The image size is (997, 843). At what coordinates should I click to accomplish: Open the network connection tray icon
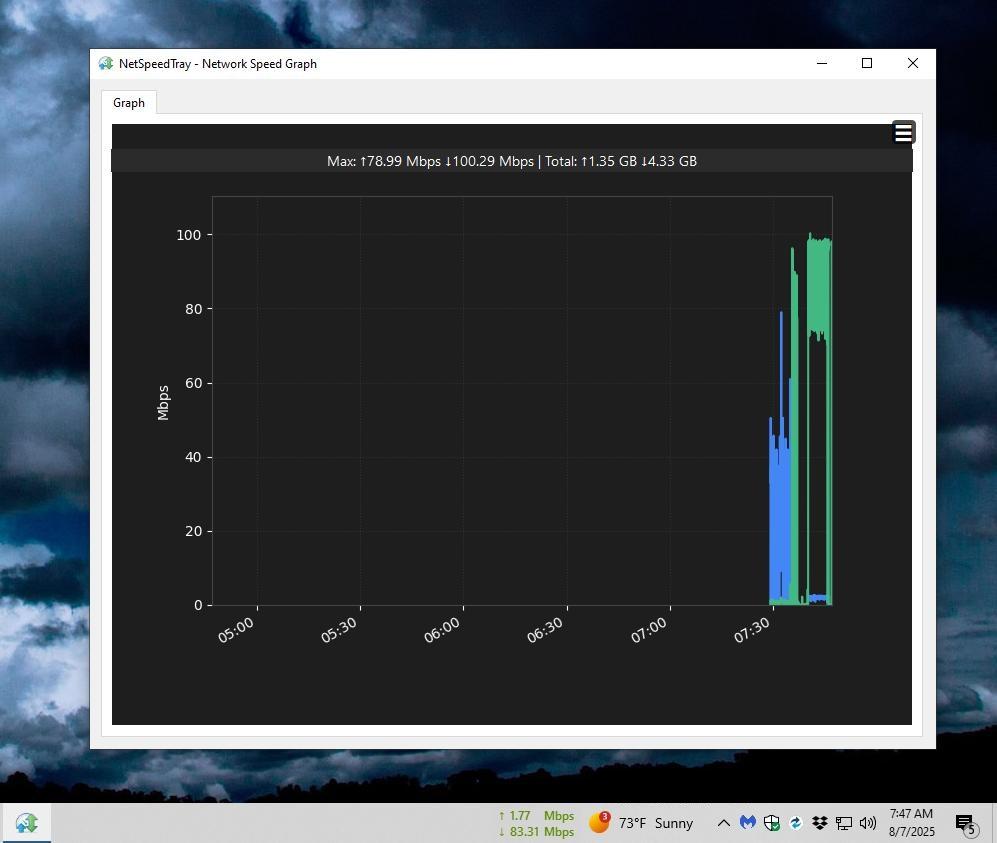point(843,823)
